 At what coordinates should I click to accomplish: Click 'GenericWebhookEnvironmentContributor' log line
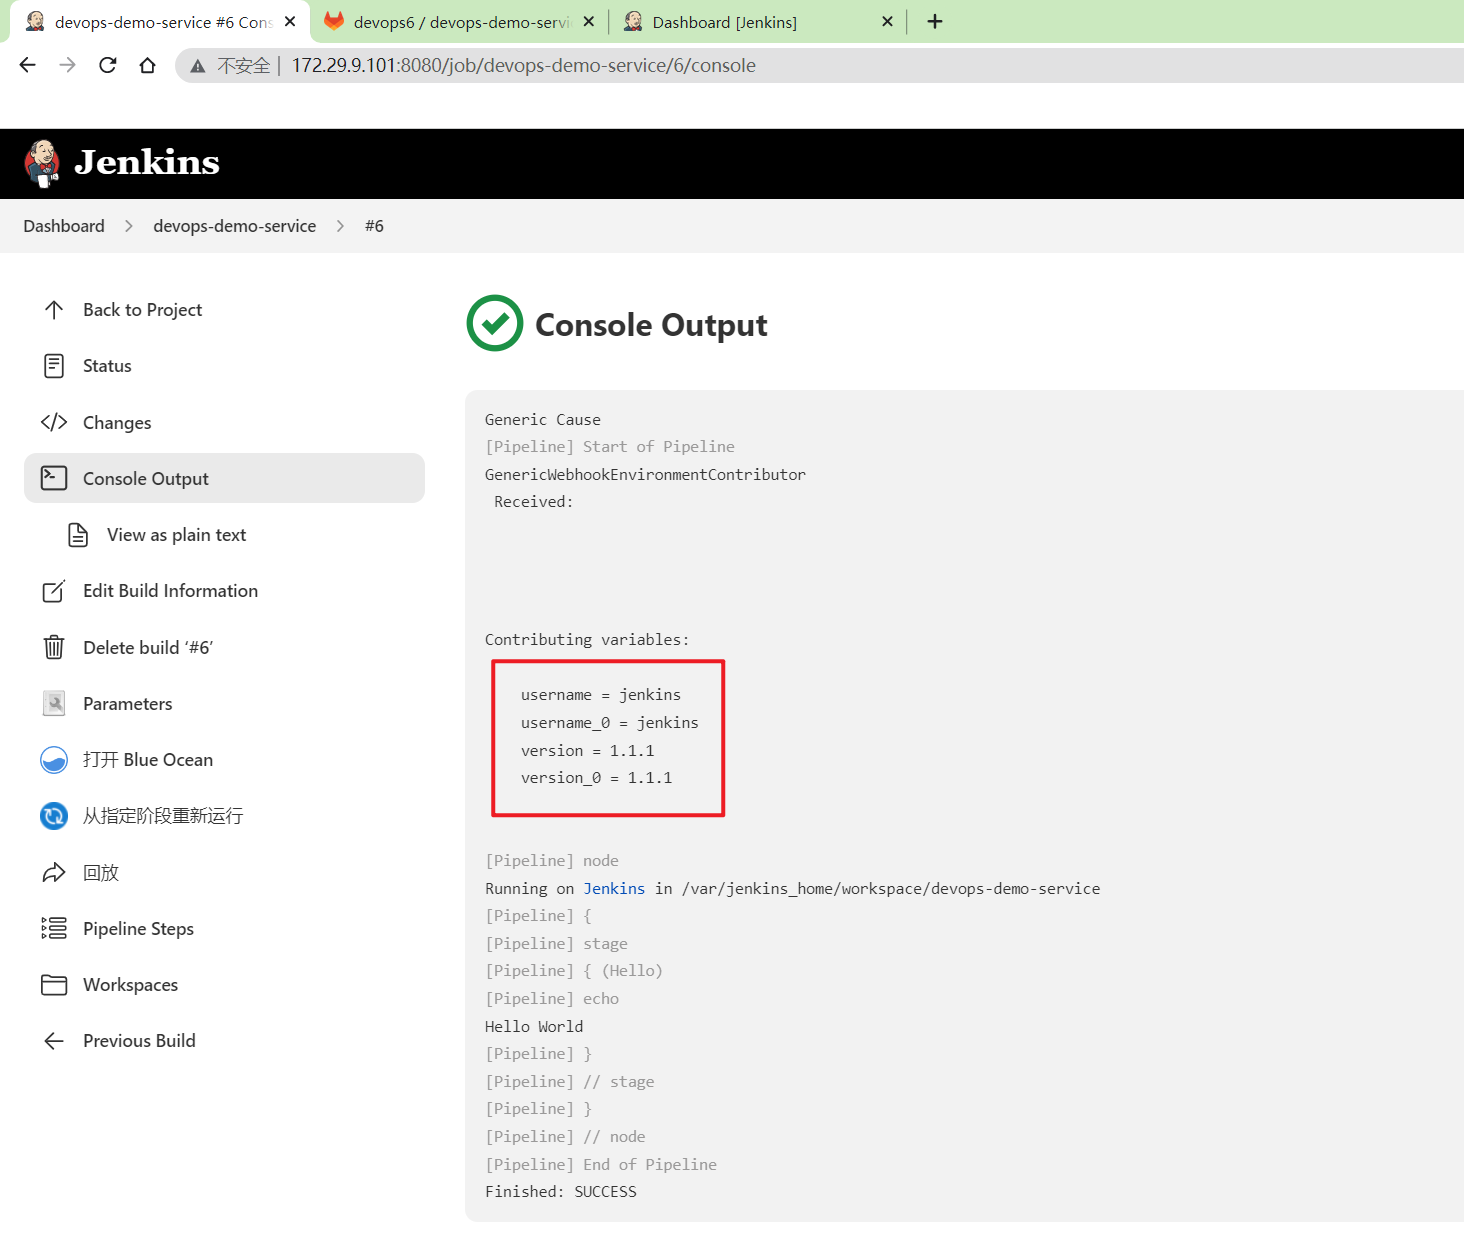(x=645, y=474)
